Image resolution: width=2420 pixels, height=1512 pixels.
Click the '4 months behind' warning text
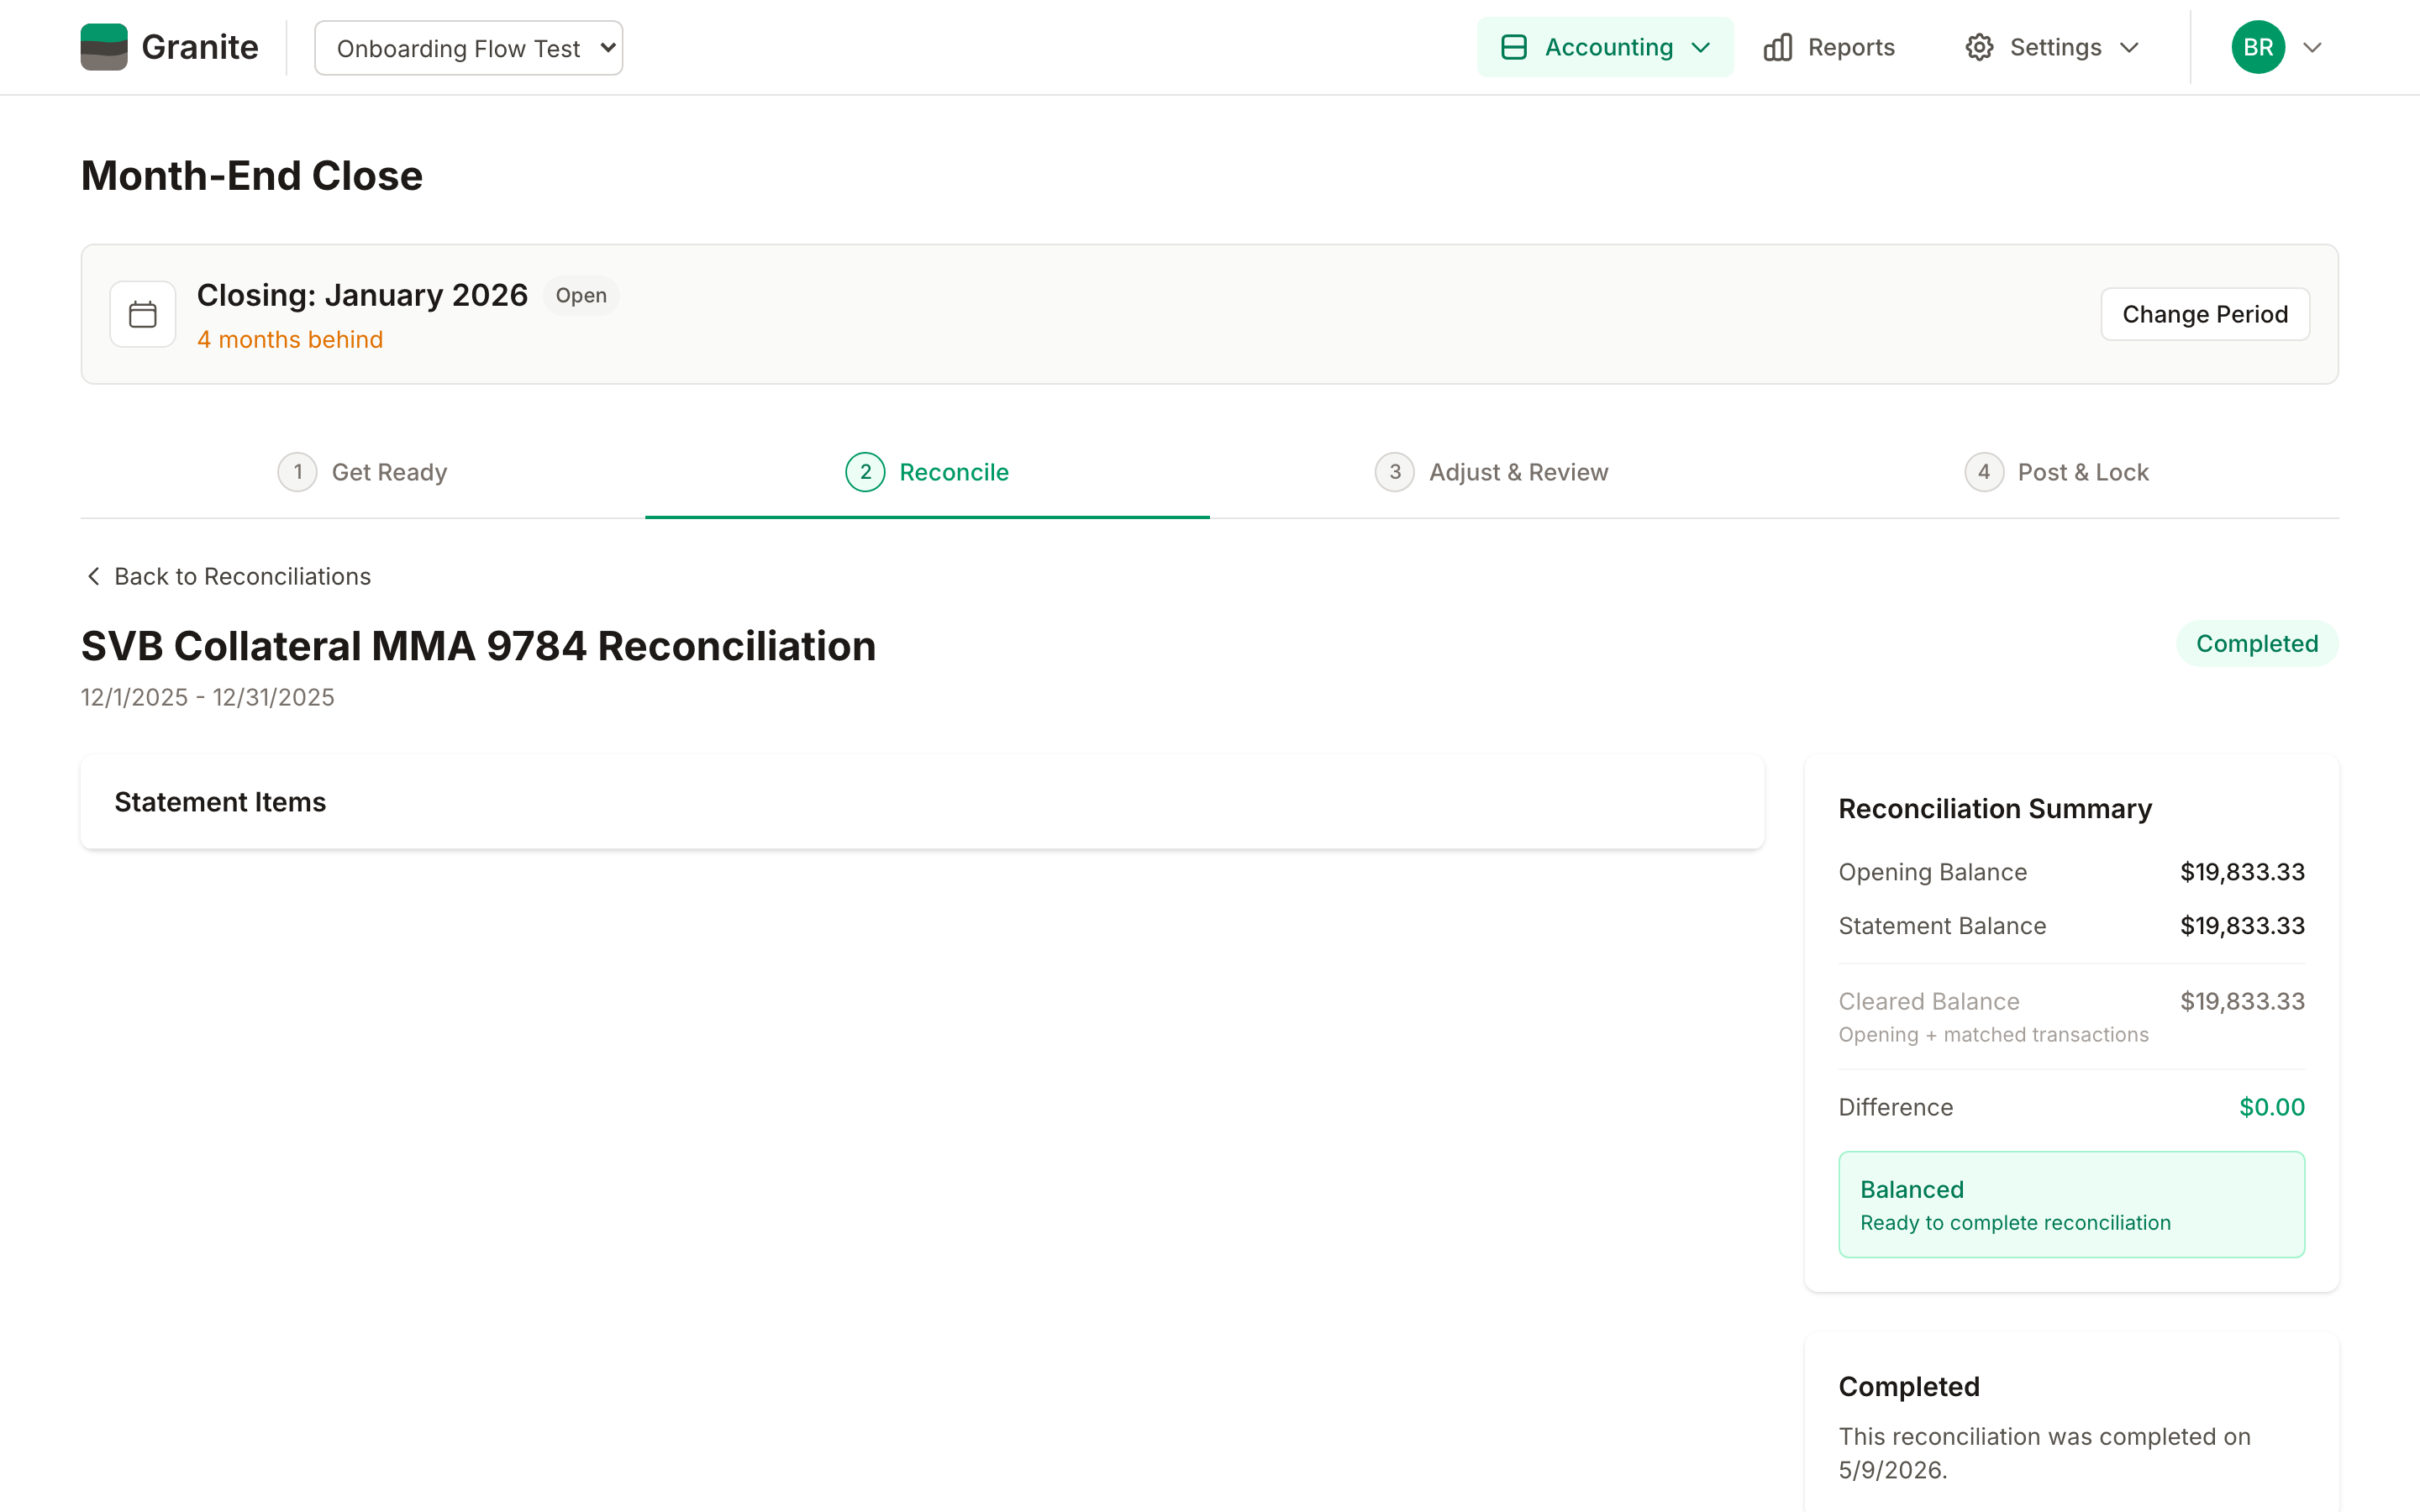click(x=290, y=339)
